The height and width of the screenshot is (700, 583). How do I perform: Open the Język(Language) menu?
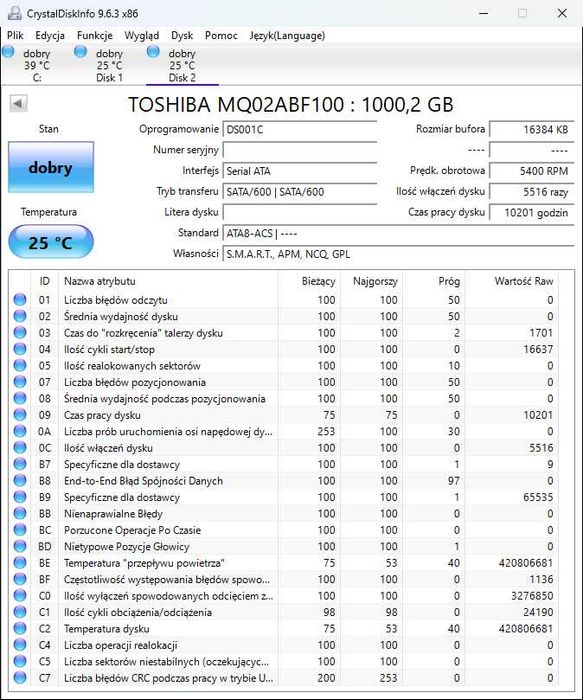pyautogui.click(x=287, y=35)
